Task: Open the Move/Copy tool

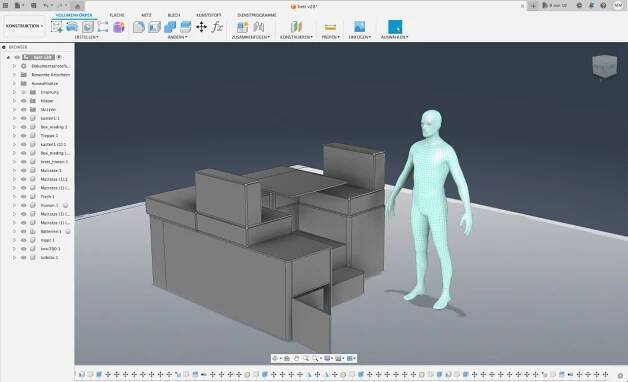Action: [x=201, y=27]
